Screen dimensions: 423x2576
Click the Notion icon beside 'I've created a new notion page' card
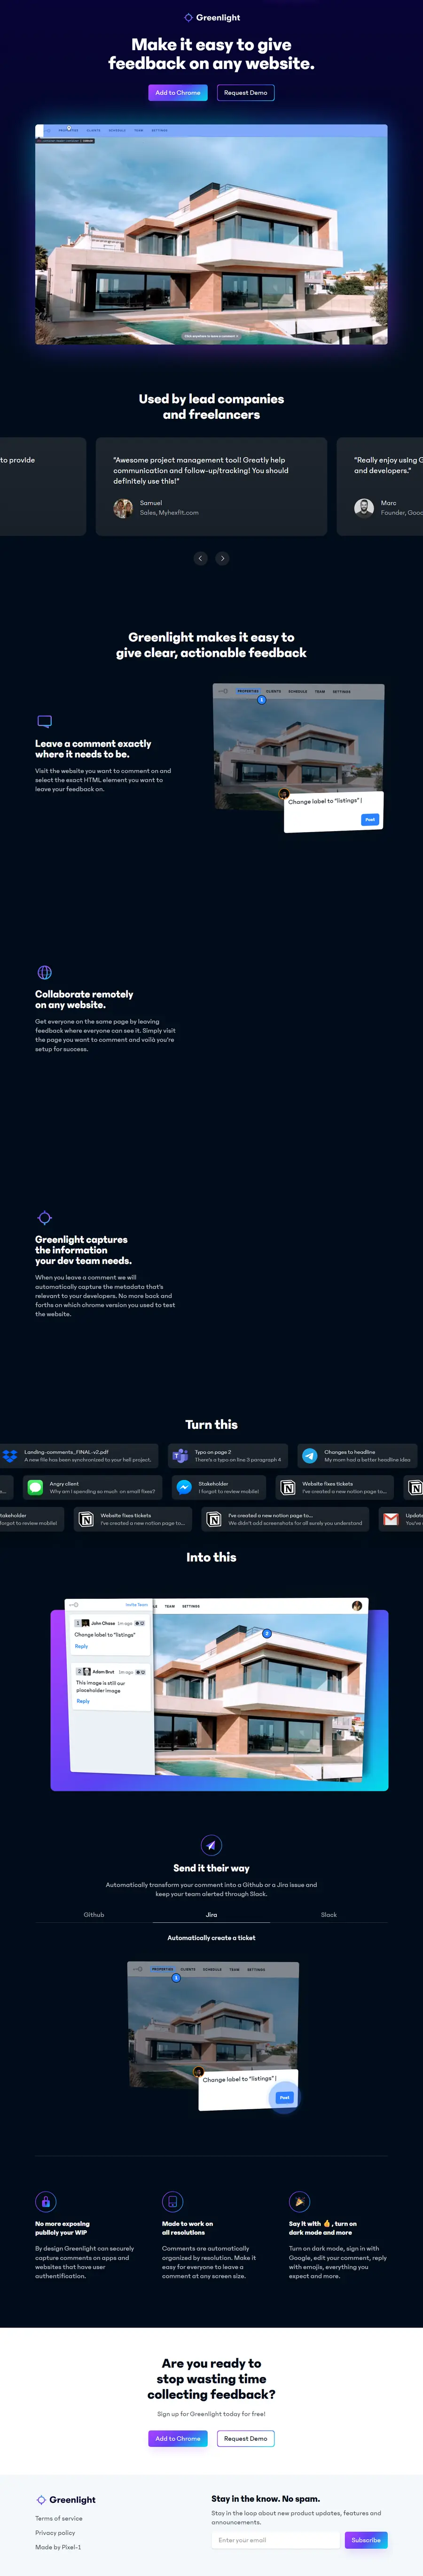point(214,1520)
